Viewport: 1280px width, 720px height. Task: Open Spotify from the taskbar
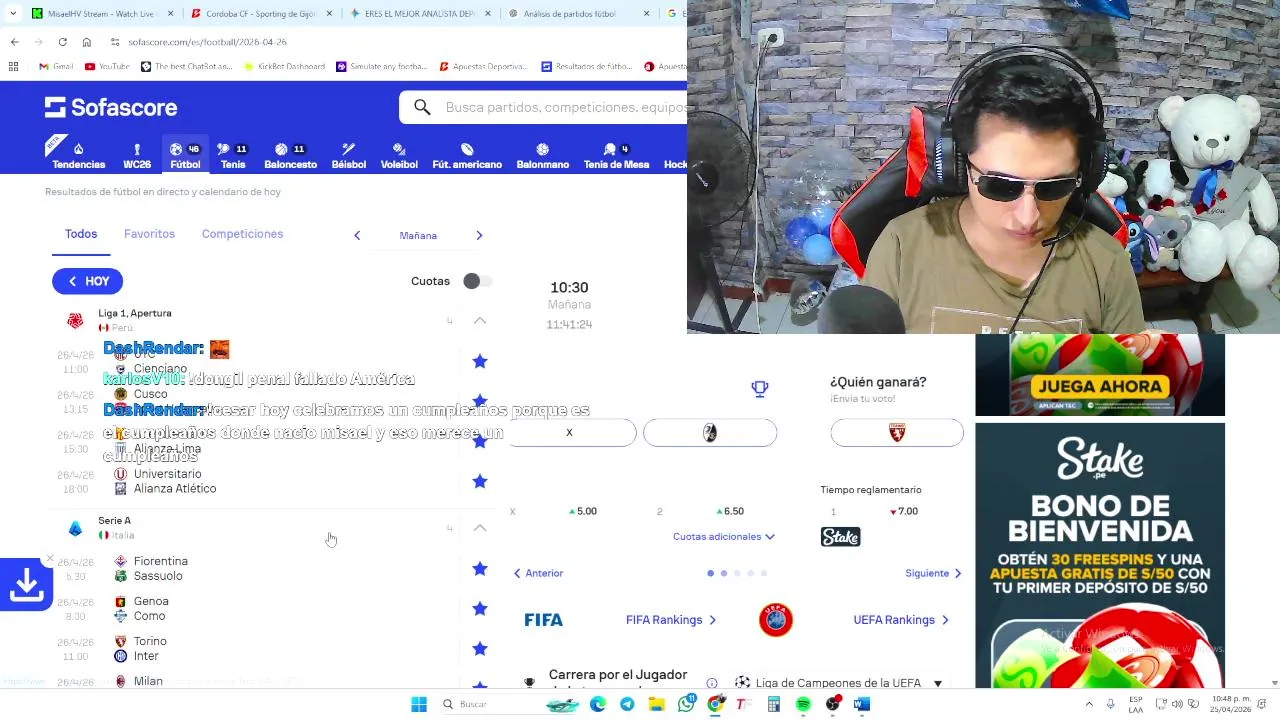pos(803,704)
